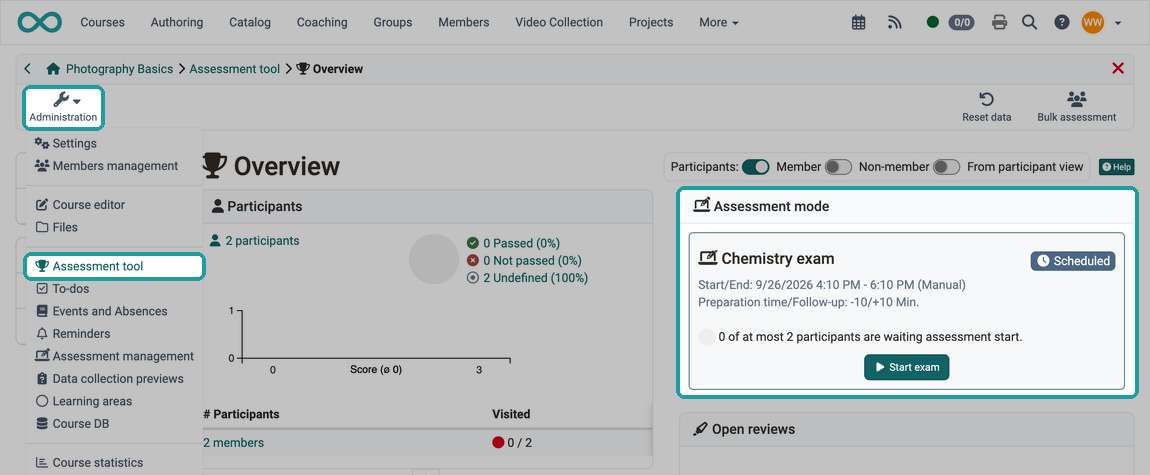Go to Groups tab
This screenshot has width=1150, height=475.
point(392,22)
